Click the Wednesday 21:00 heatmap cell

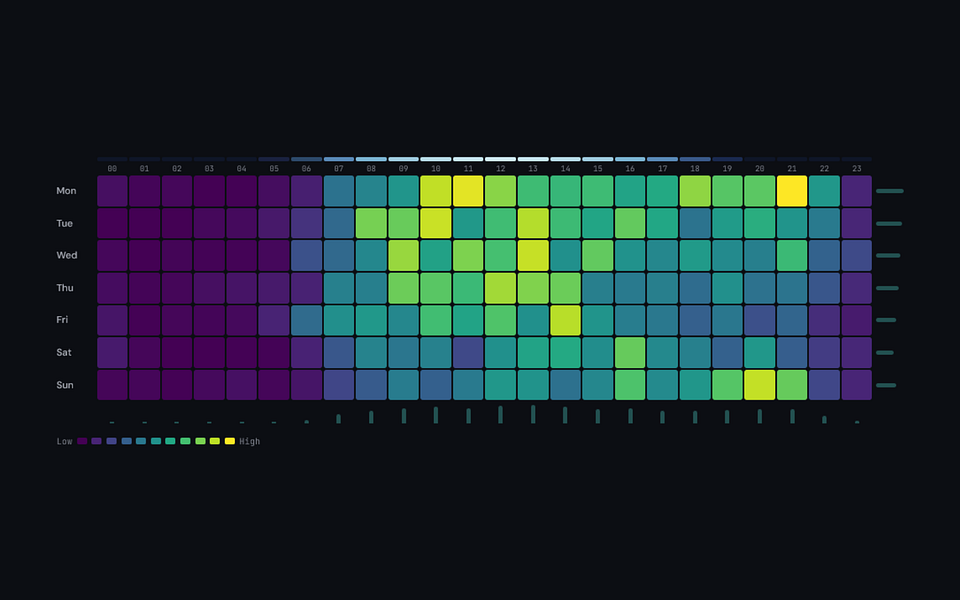pos(792,255)
